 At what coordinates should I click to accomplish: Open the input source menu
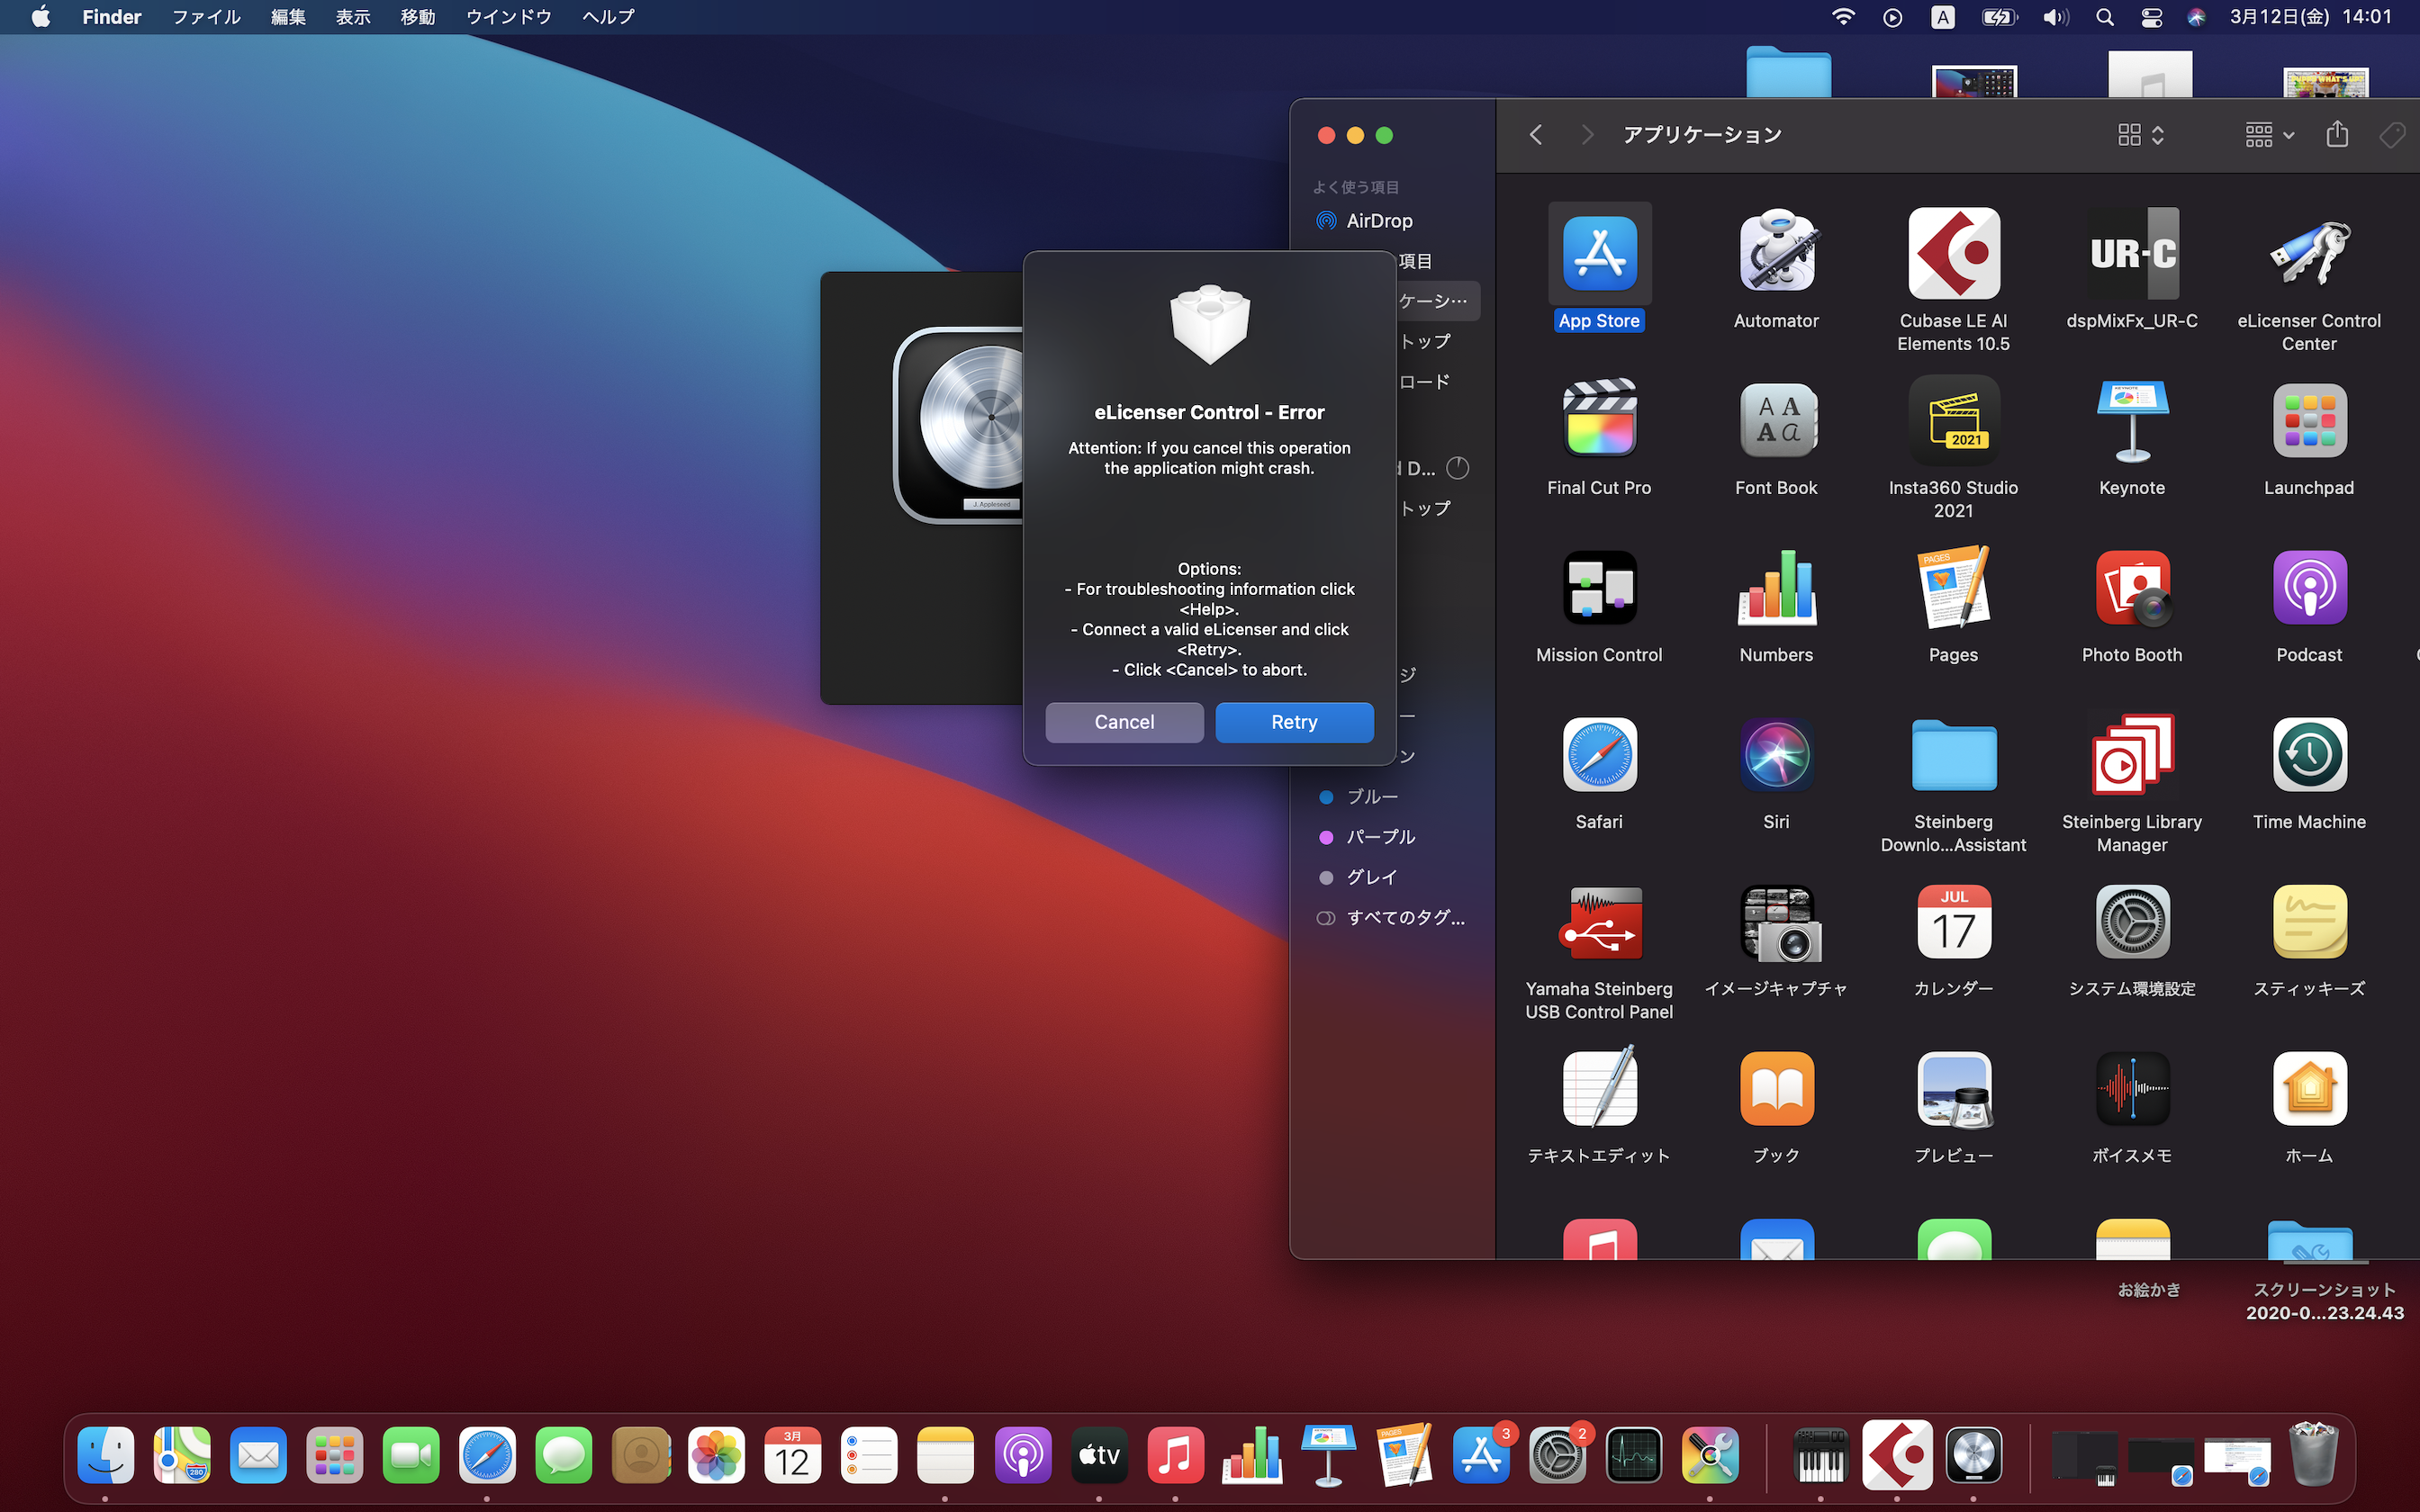coord(1942,17)
